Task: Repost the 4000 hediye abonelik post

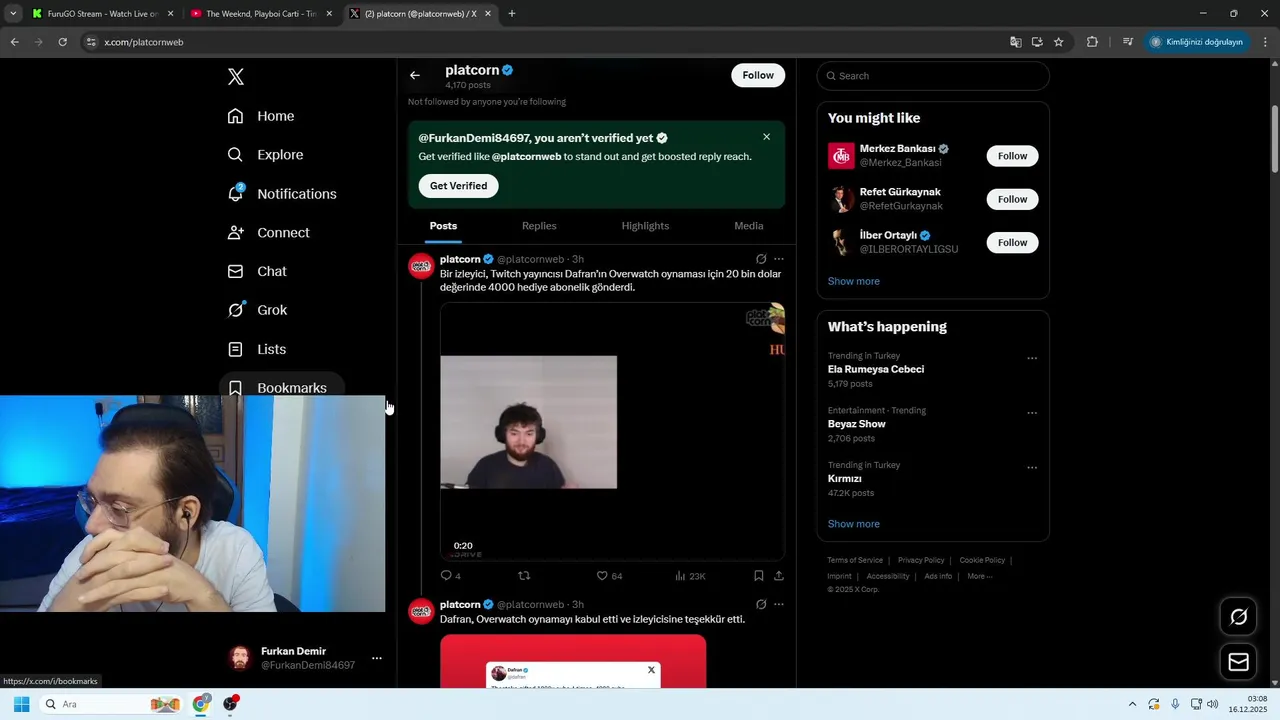Action: pos(523,576)
